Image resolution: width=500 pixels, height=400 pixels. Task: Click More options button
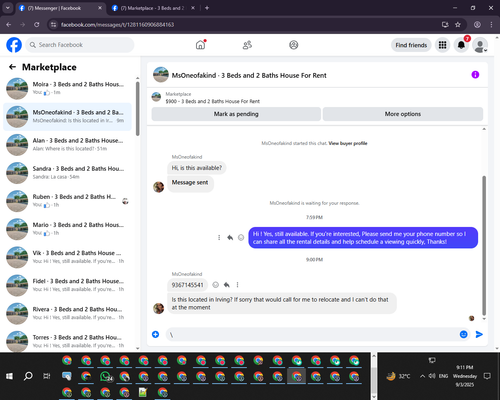pyautogui.click(x=403, y=114)
